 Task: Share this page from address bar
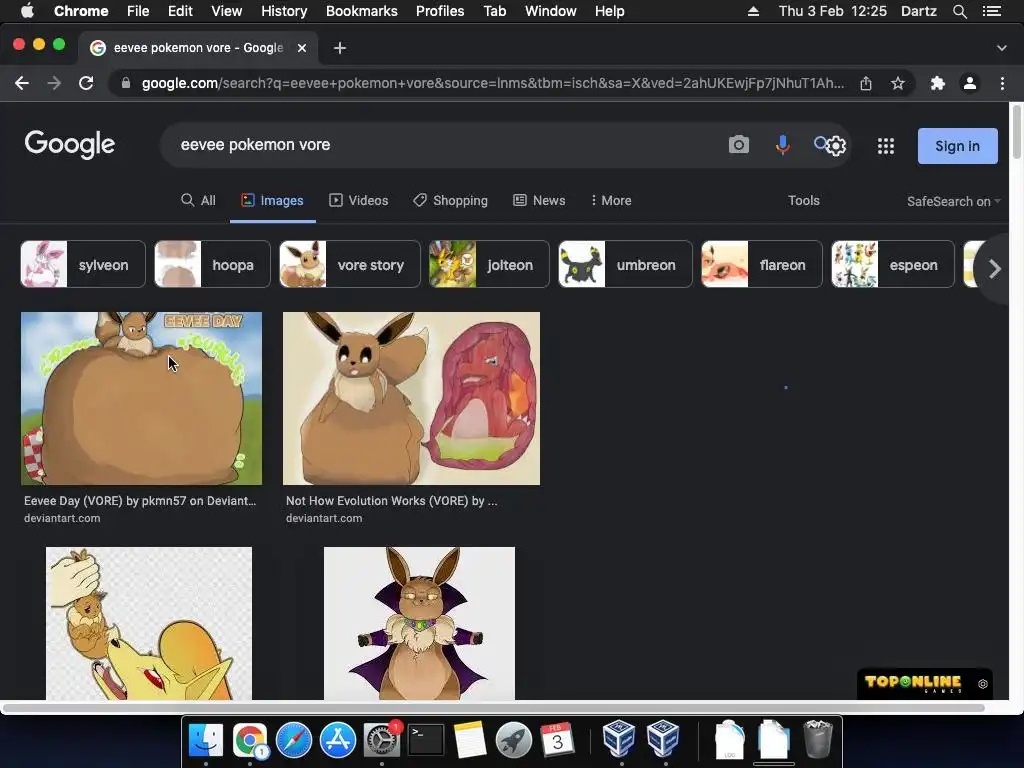(x=866, y=84)
